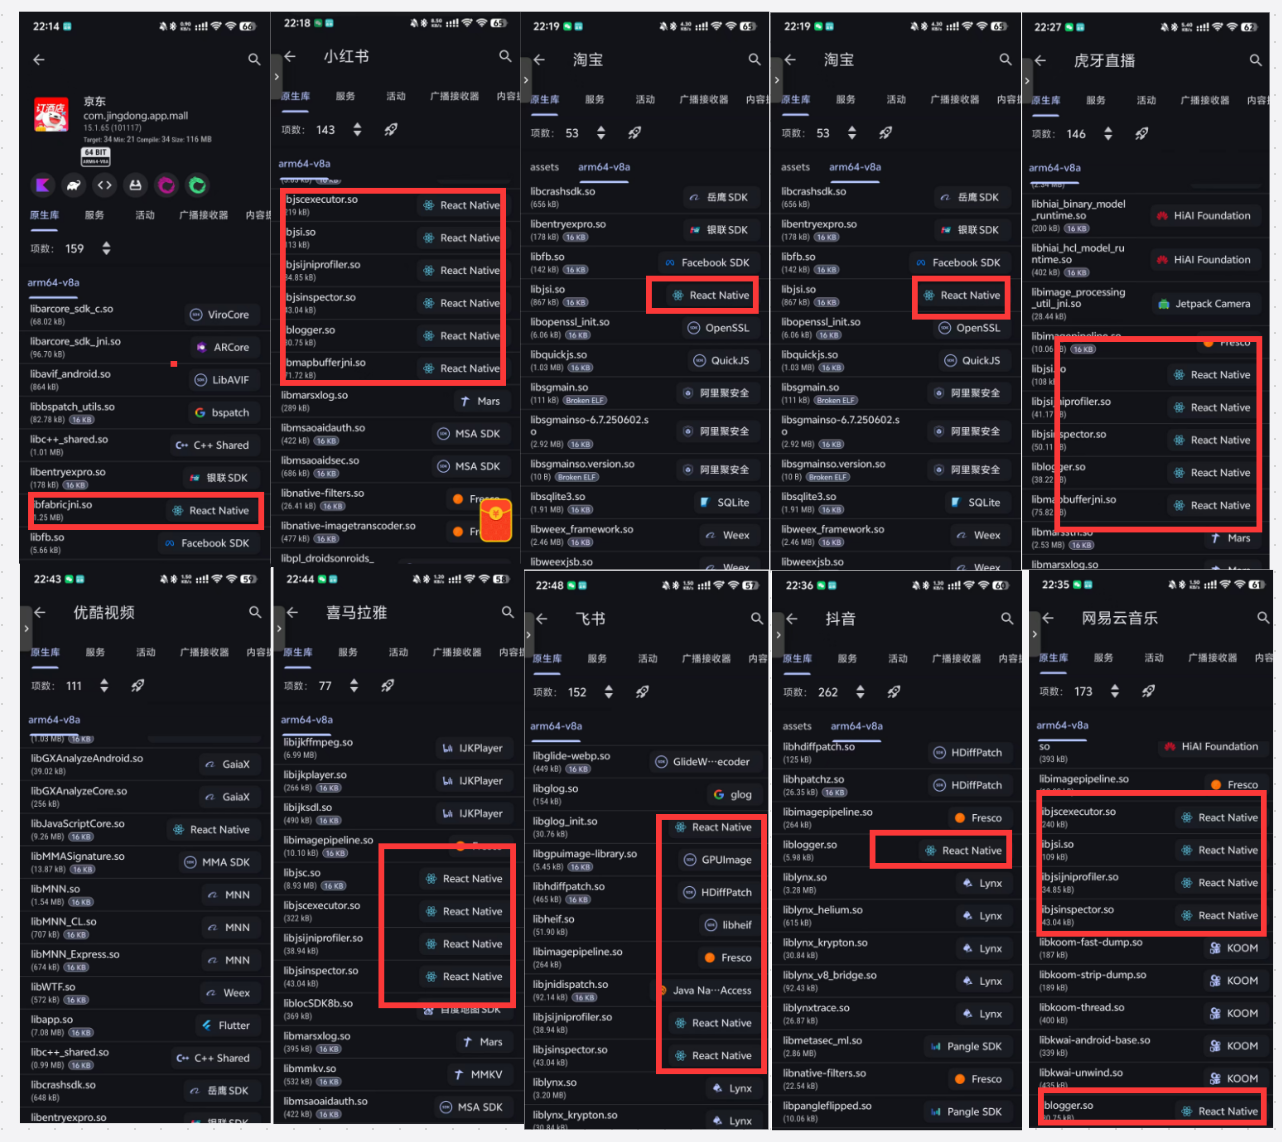The width and height of the screenshot is (1282, 1142).
Task: Tap the rocket icon in the 小红书 panel
Action: pos(391,130)
